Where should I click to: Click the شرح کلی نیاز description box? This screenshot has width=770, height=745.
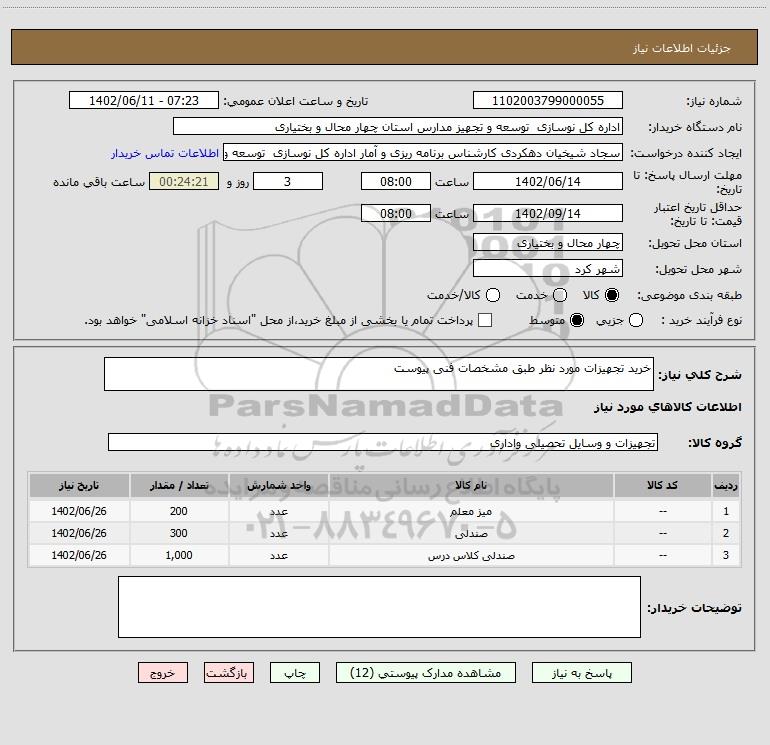pyautogui.click(x=379, y=374)
